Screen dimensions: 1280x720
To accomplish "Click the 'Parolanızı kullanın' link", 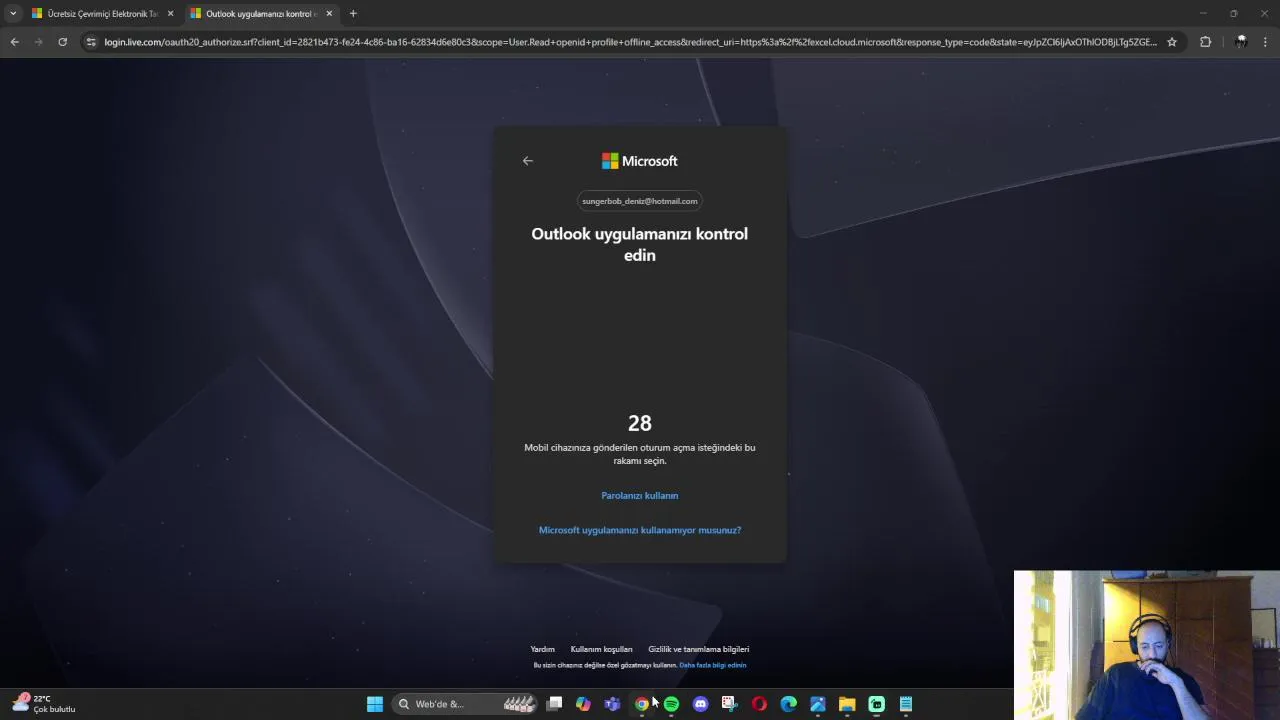I will 640,496.
